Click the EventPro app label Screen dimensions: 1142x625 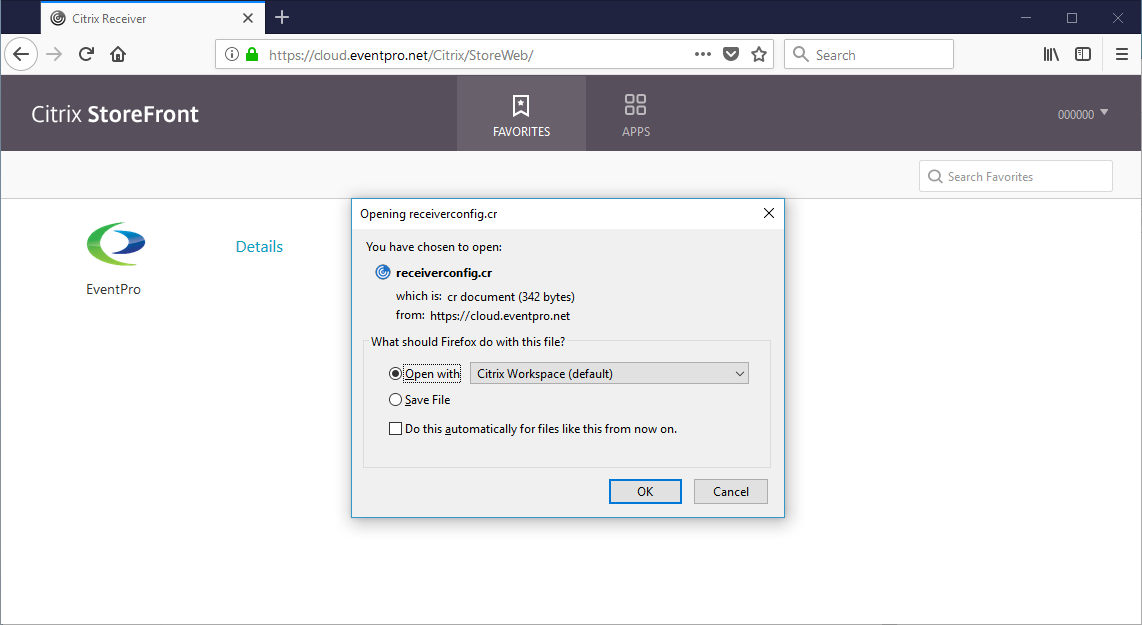[x=114, y=289]
